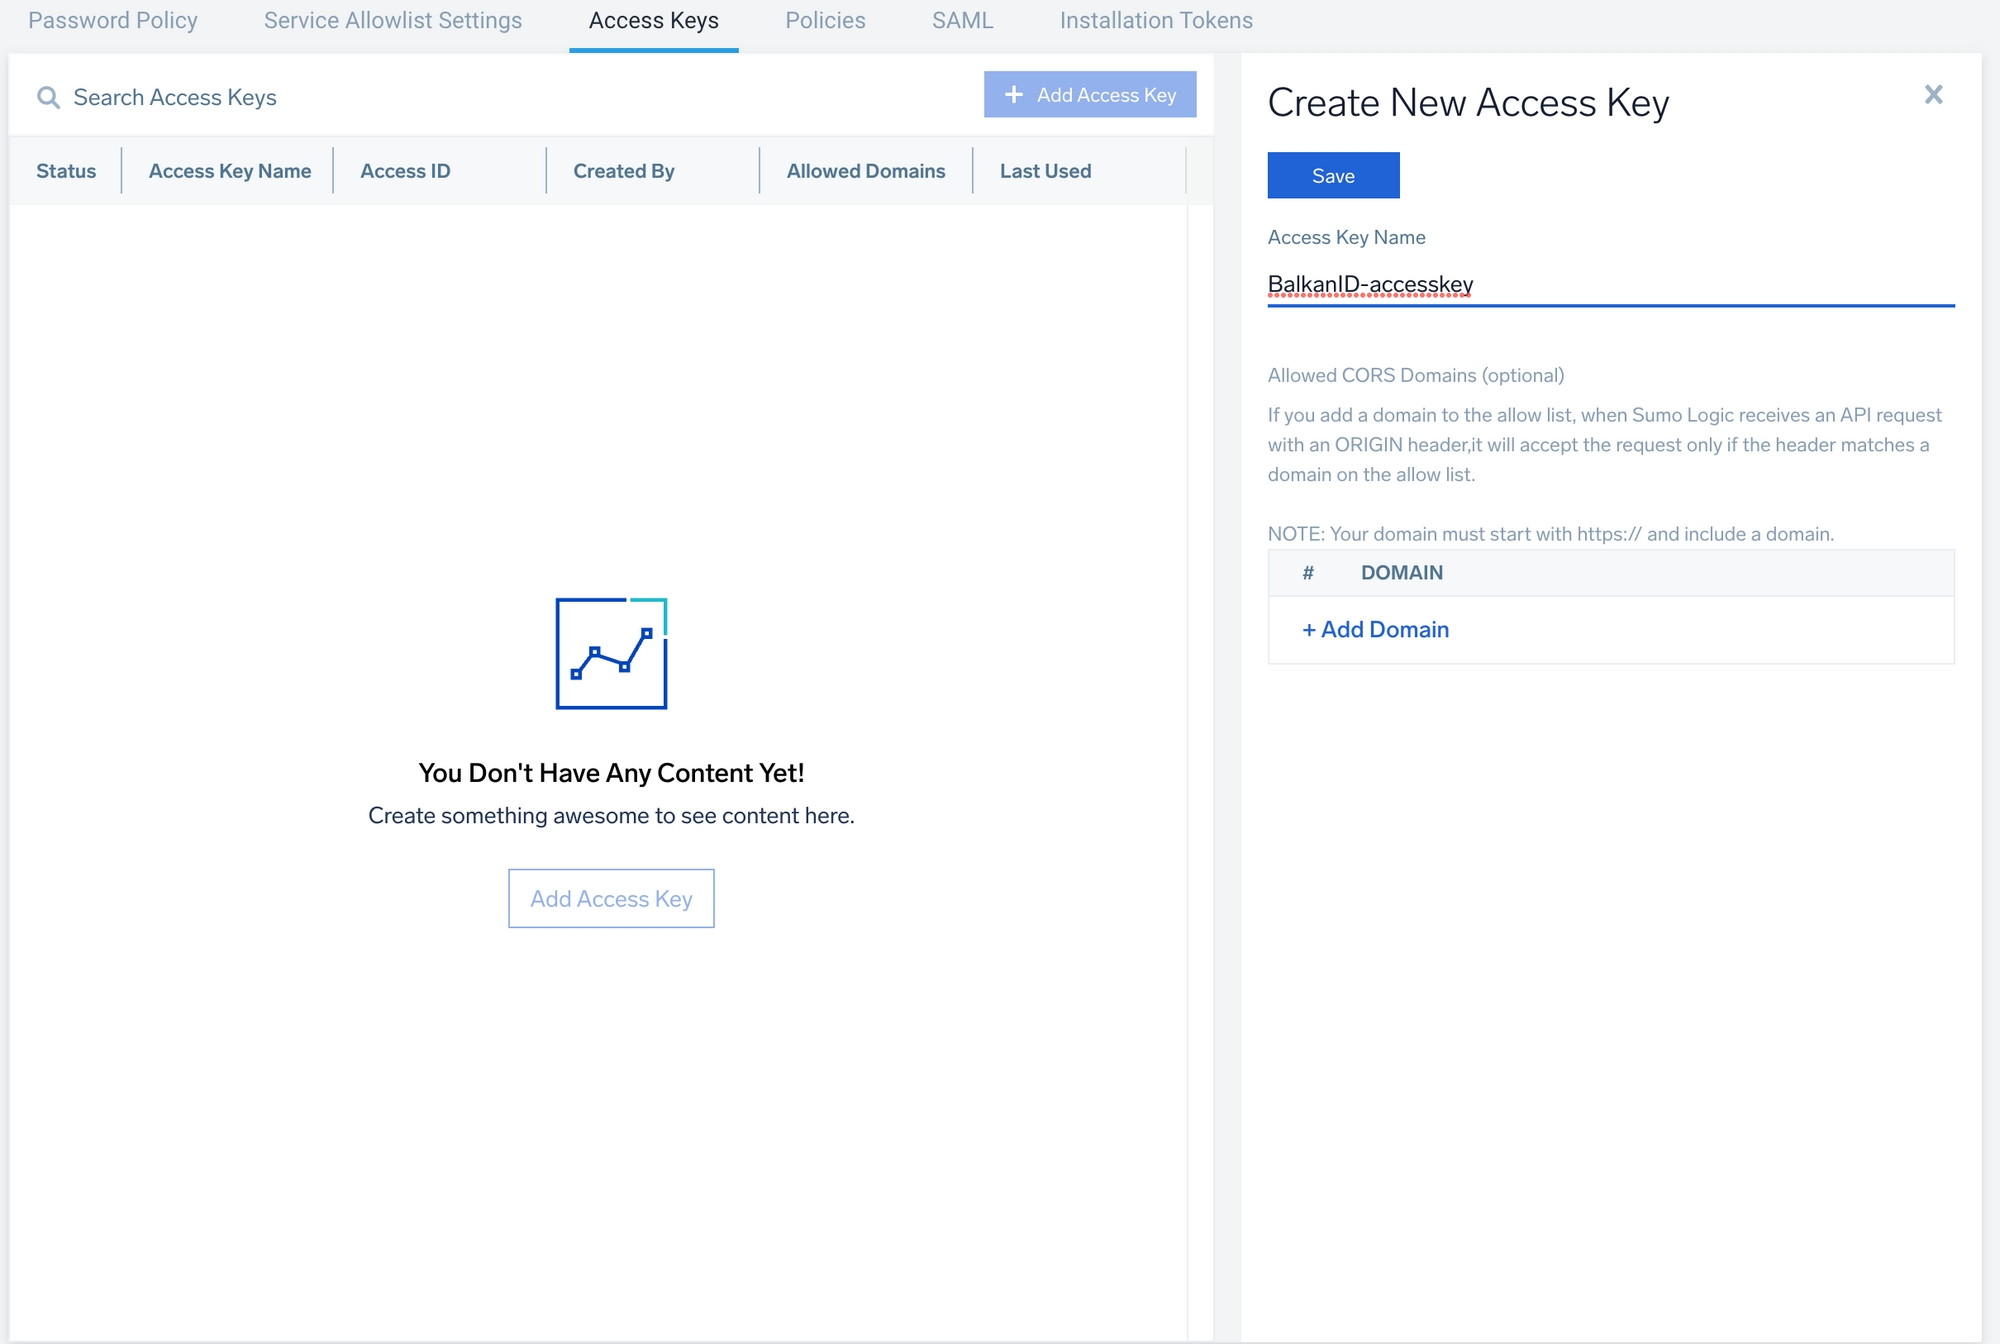Go to the SAML tab
The image size is (2000, 1344).
[962, 21]
